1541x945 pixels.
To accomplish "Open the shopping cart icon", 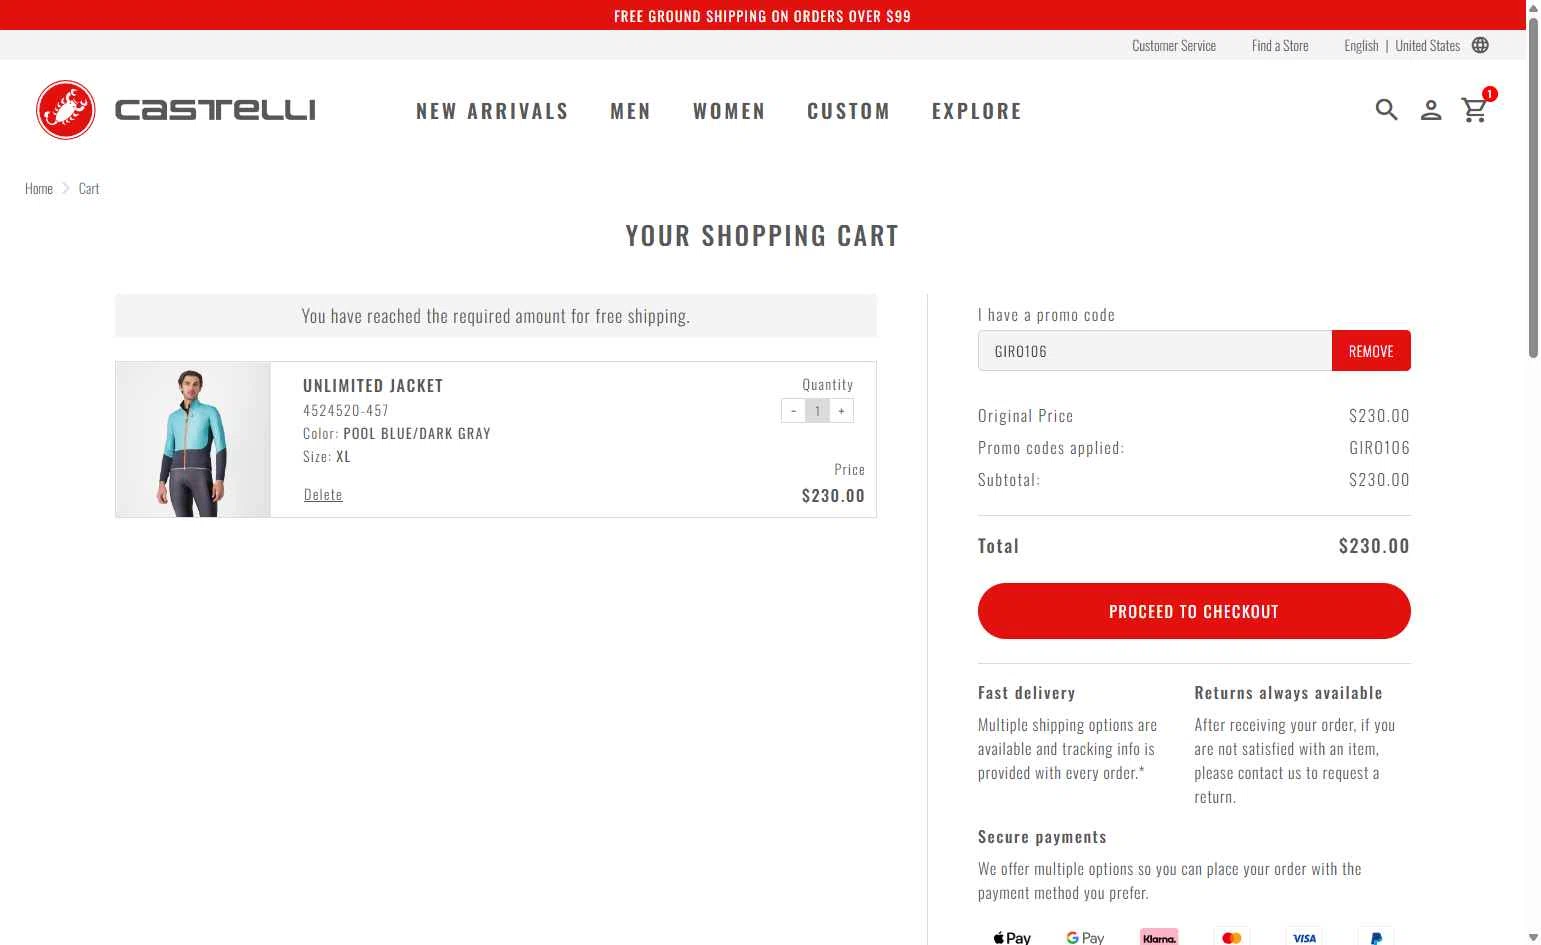I will pos(1474,110).
